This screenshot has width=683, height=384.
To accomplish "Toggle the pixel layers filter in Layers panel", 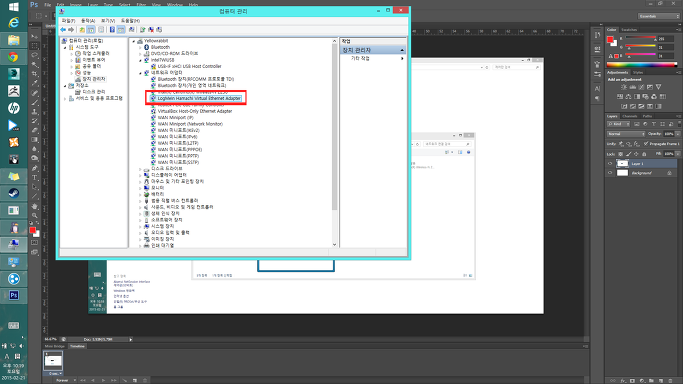I will point(637,124).
